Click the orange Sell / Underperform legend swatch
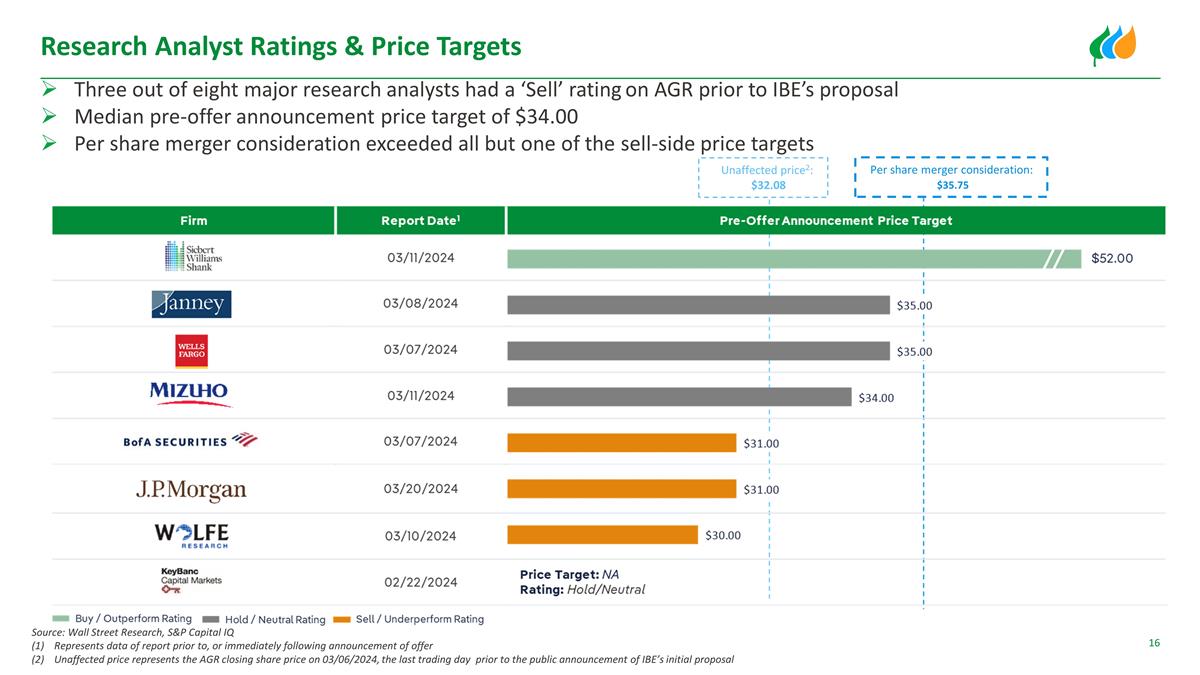This screenshot has height=675, width=1200. click(x=342, y=619)
